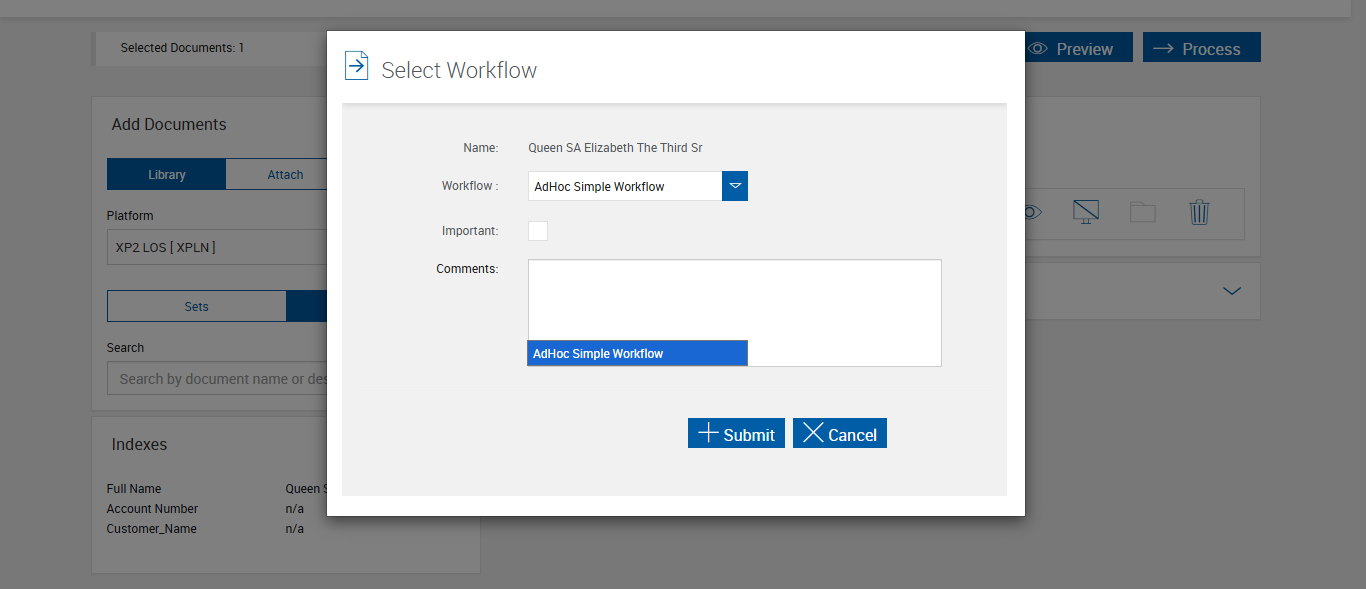Click the Select Workflow document arrow icon

point(356,66)
